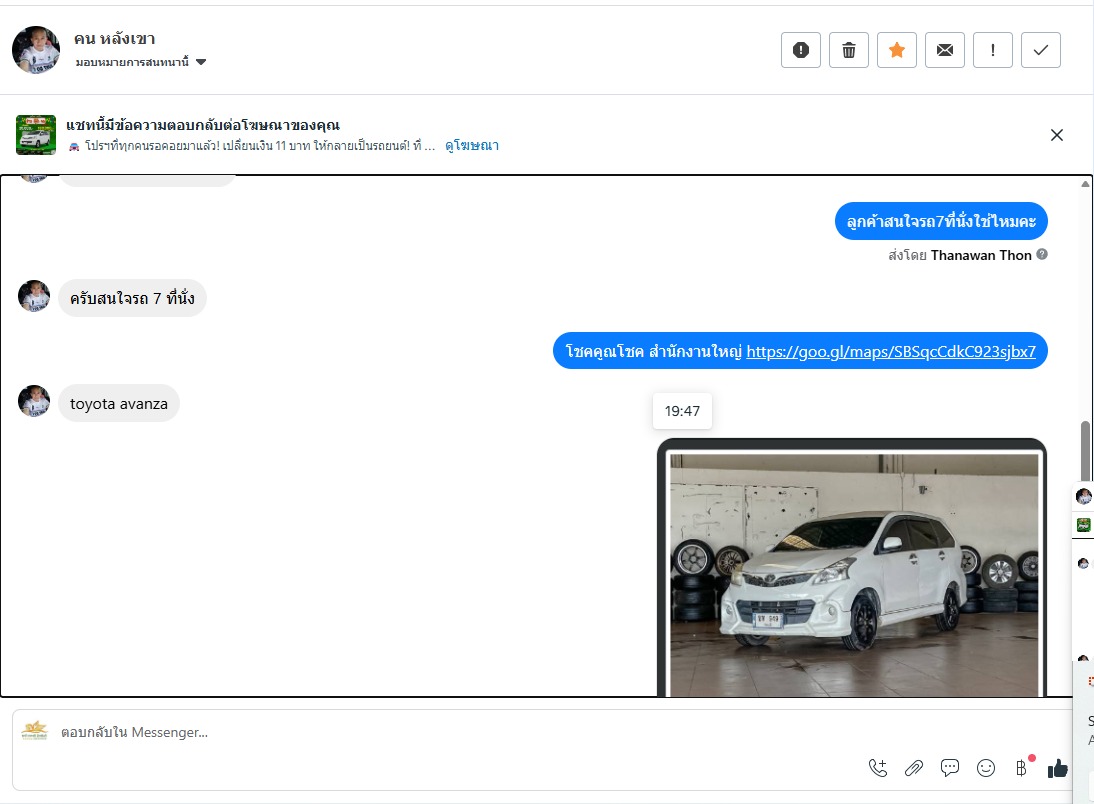Attach a file with paperclip icon
The image size is (1094, 804).
click(x=914, y=768)
